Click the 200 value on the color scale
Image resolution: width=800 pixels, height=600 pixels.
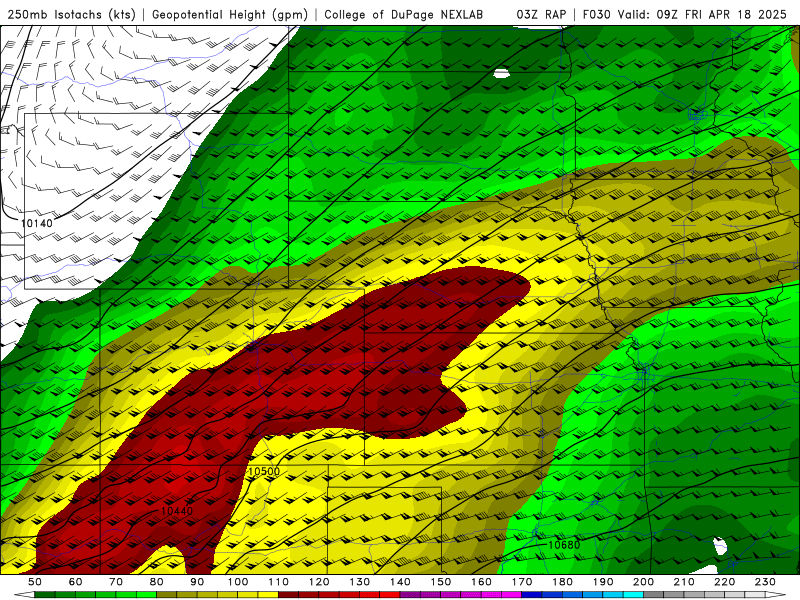click(644, 582)
